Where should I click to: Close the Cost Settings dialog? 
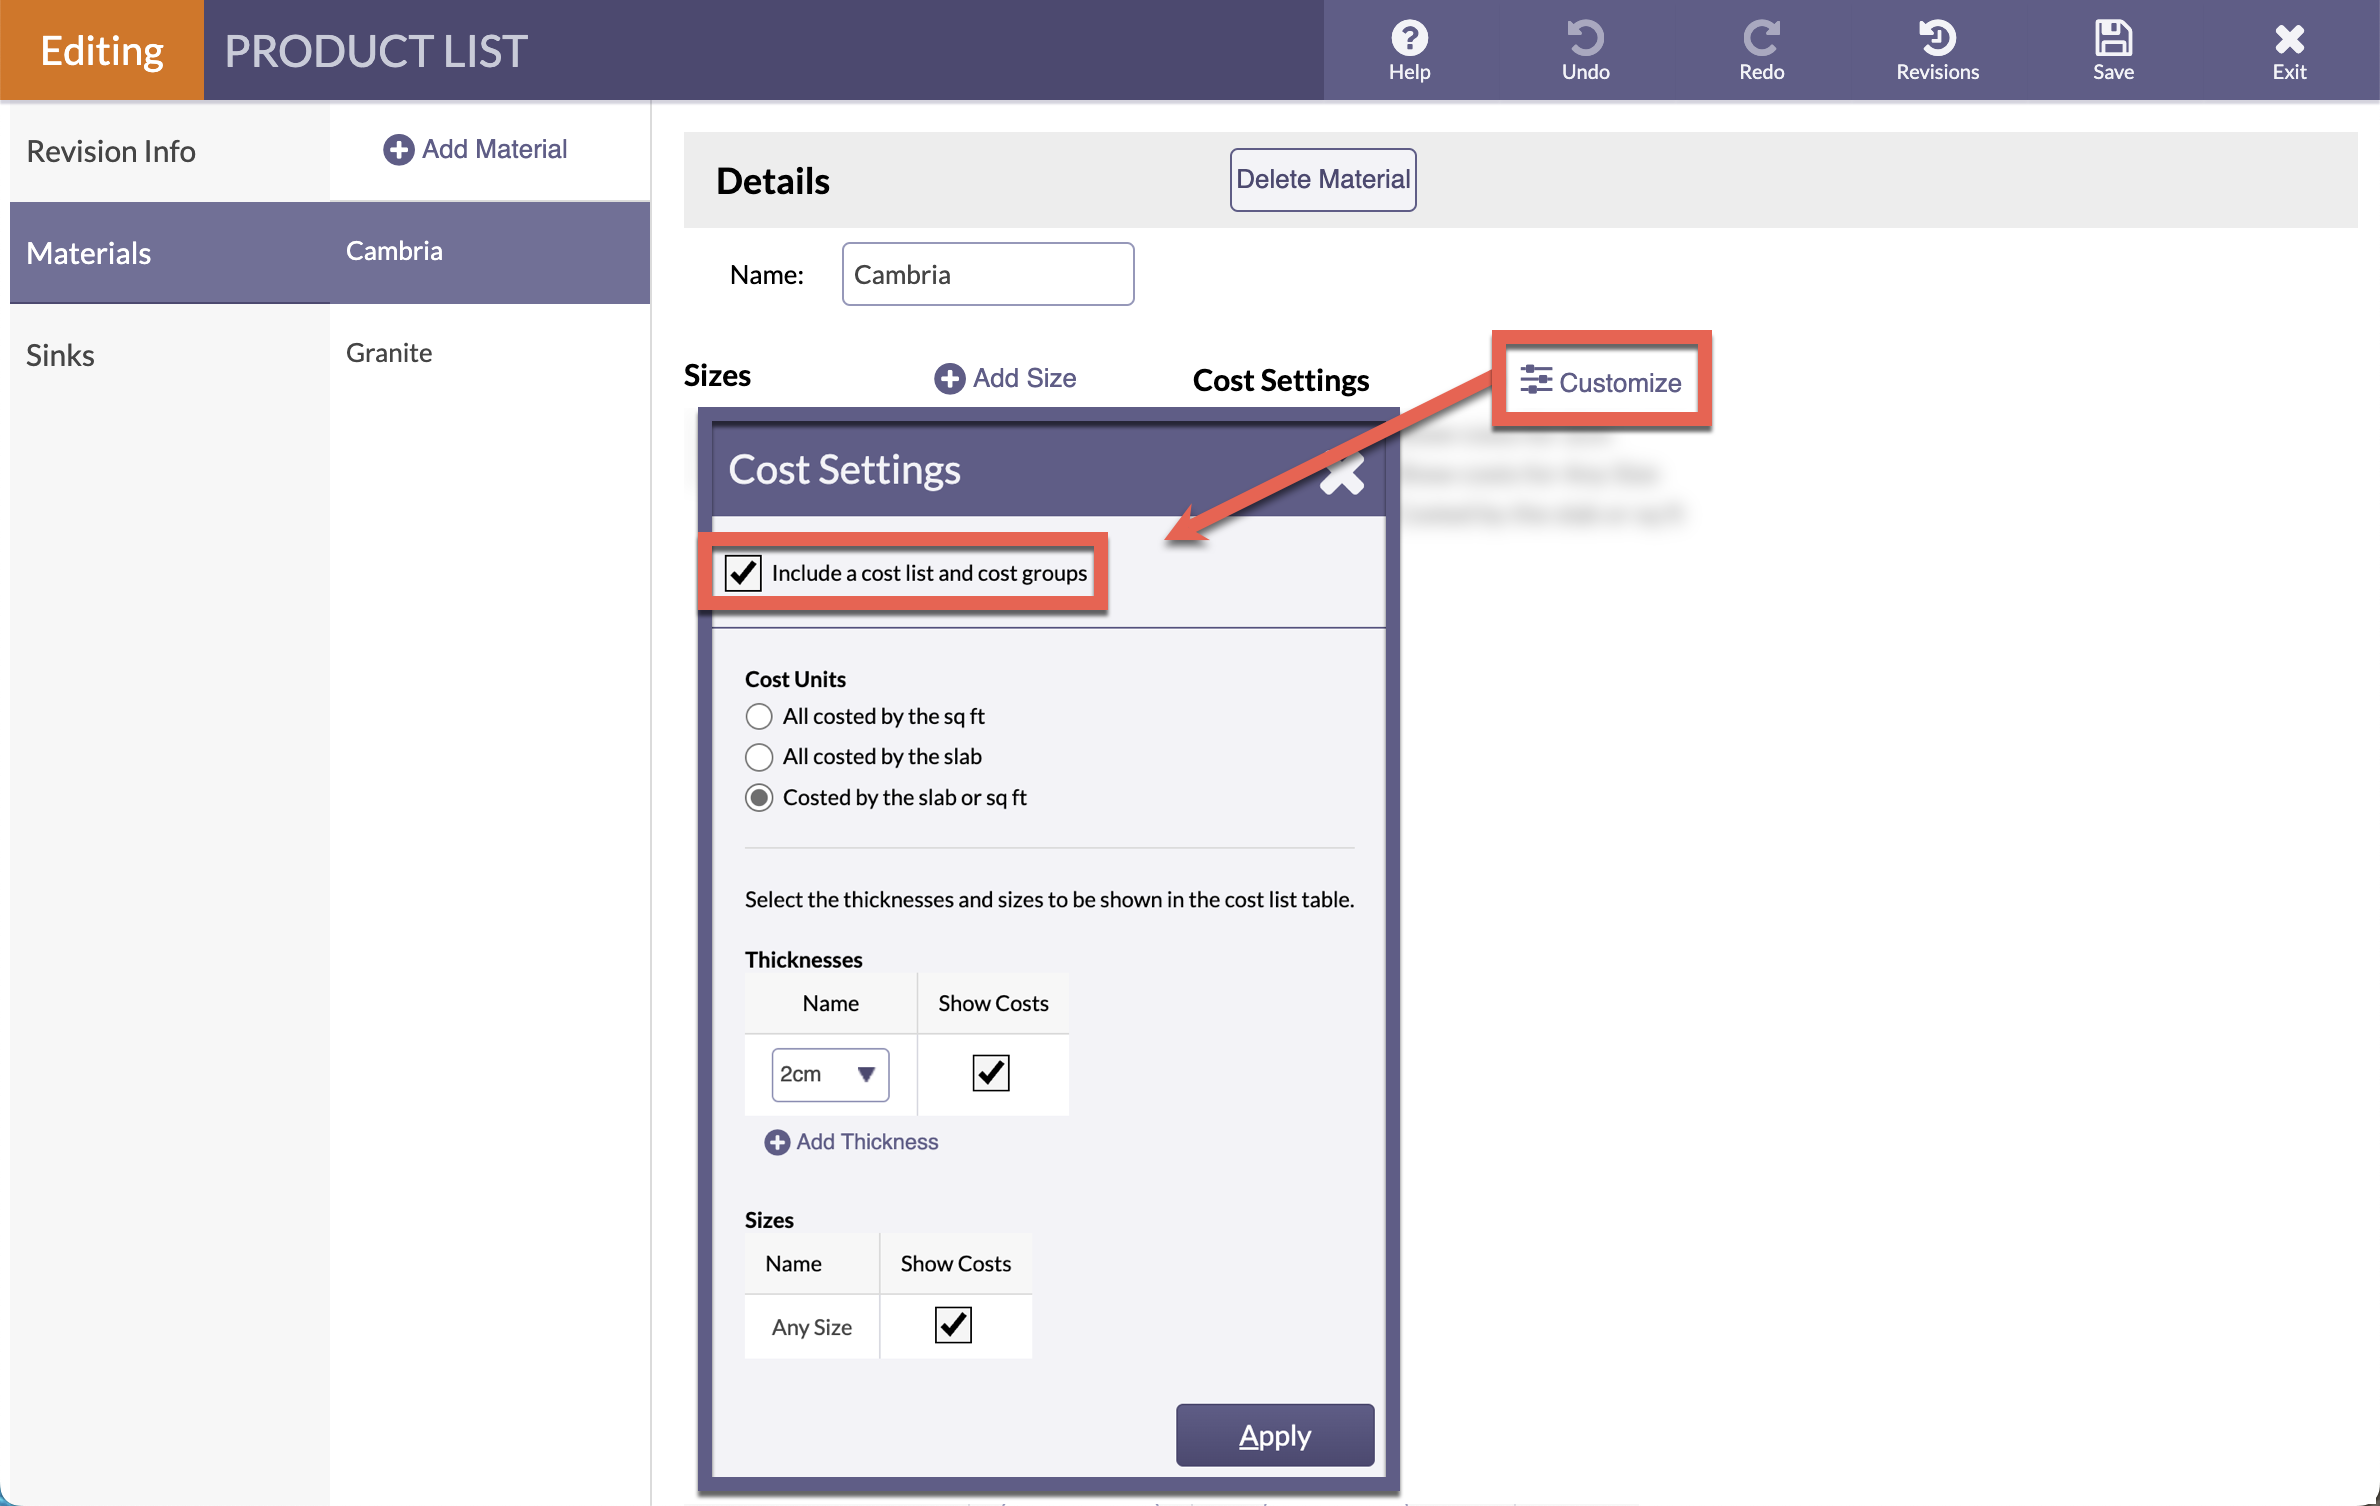[1341, 474]
